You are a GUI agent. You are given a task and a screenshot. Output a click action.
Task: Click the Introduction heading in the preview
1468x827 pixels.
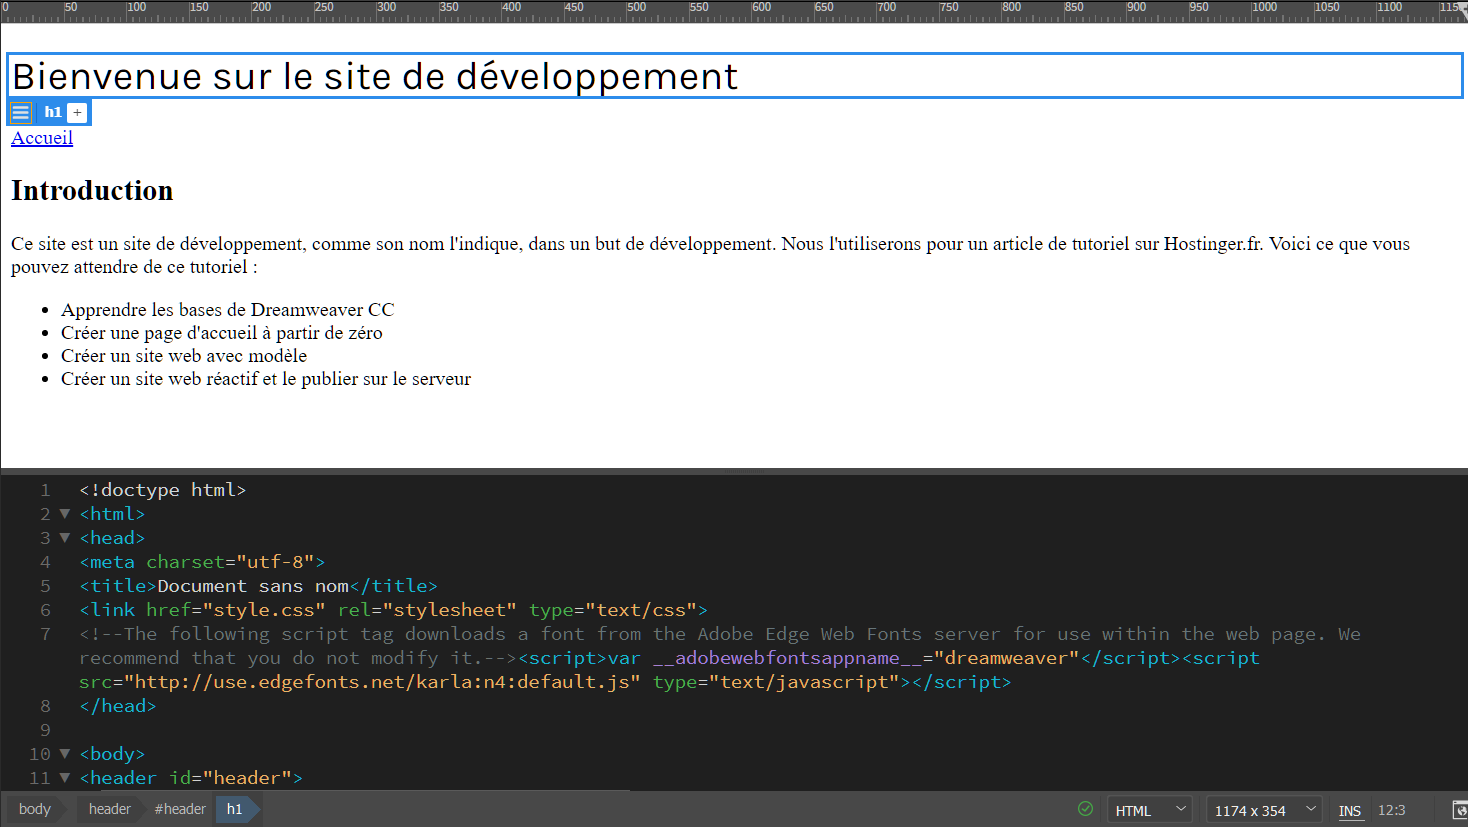click(92, 191)
